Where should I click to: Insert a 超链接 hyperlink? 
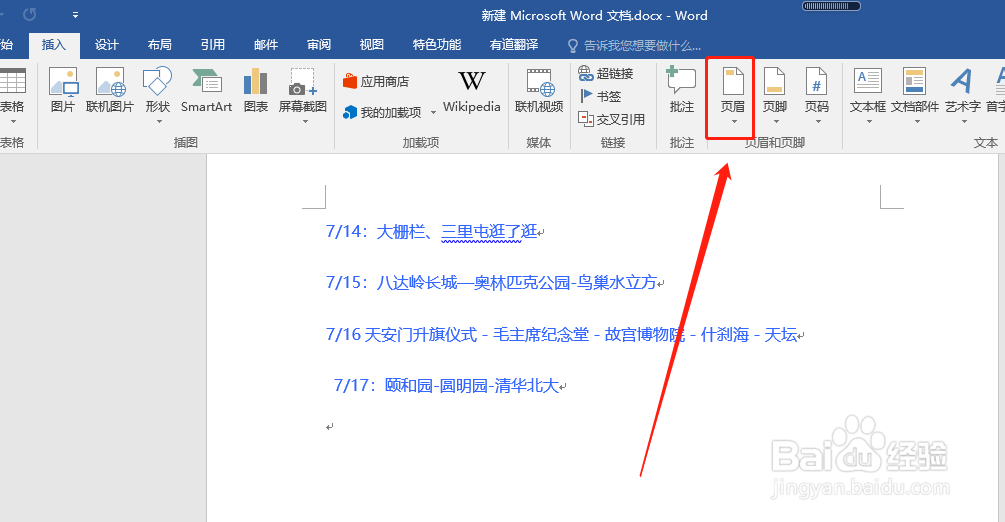tap(606, 73)
